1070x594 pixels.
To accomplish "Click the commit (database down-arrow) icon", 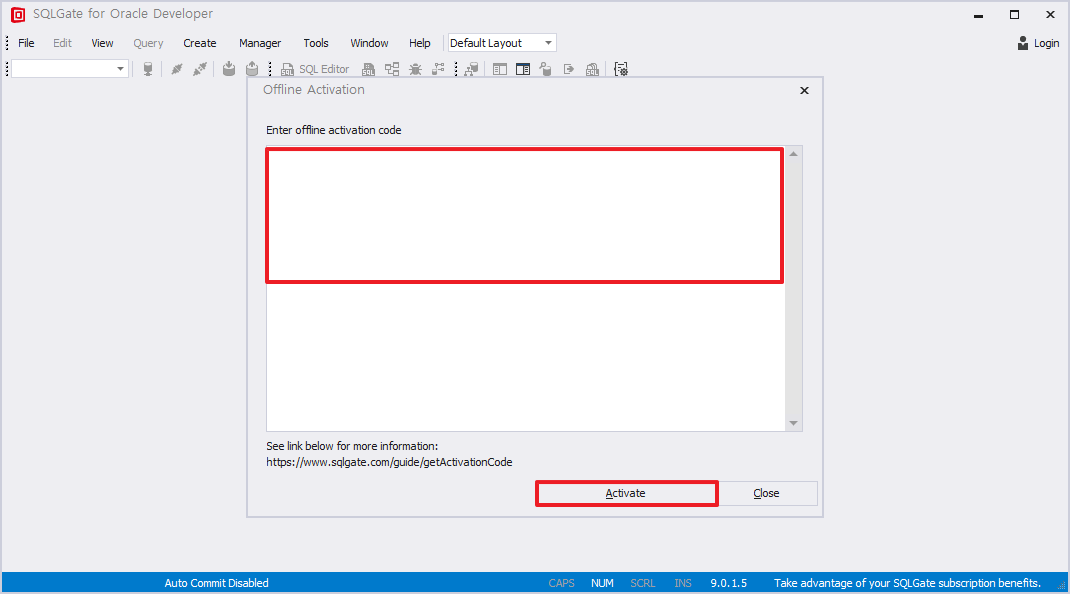I will click(x=229, y=69).
